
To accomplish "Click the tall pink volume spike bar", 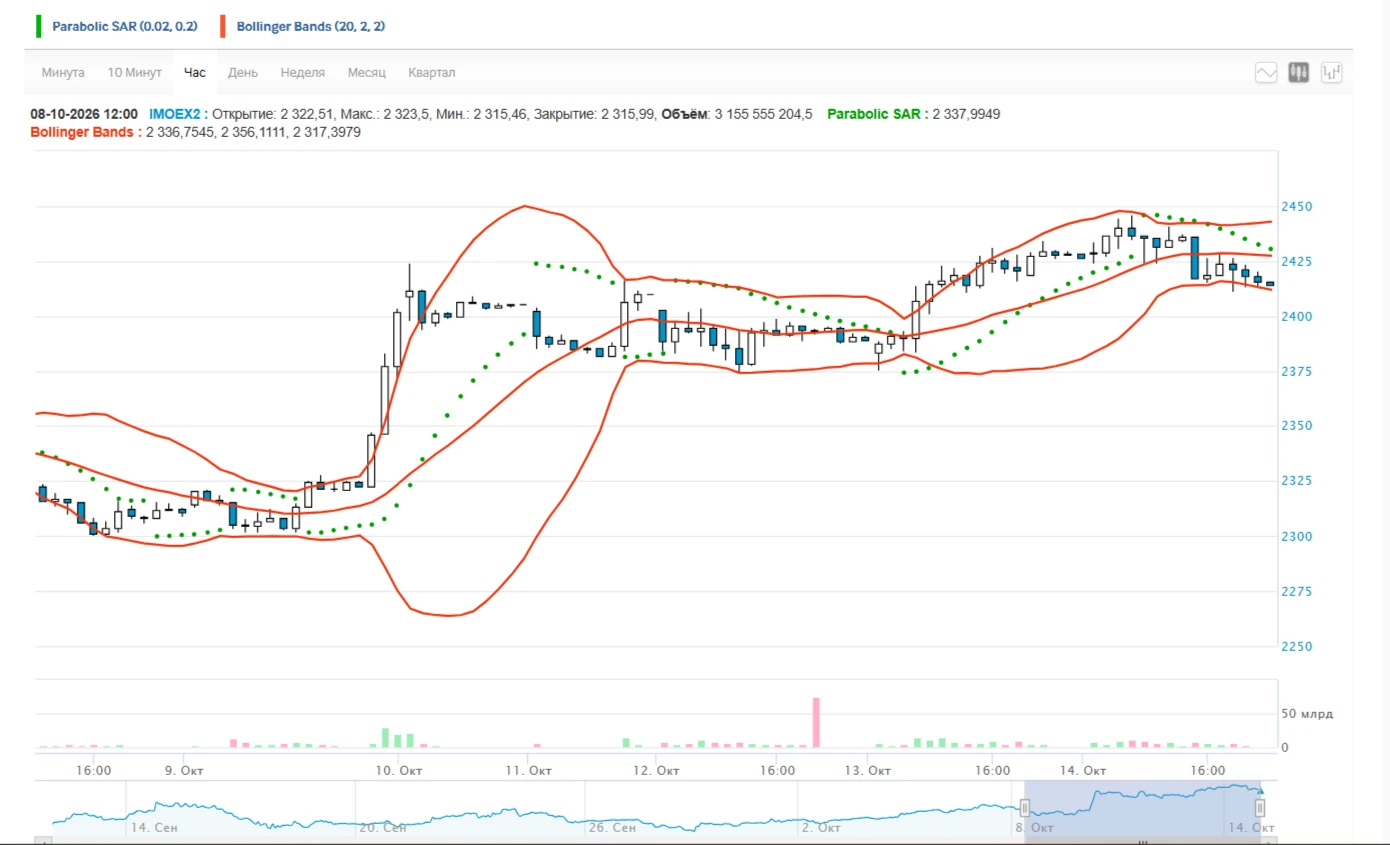I will [x=816, y=722].
